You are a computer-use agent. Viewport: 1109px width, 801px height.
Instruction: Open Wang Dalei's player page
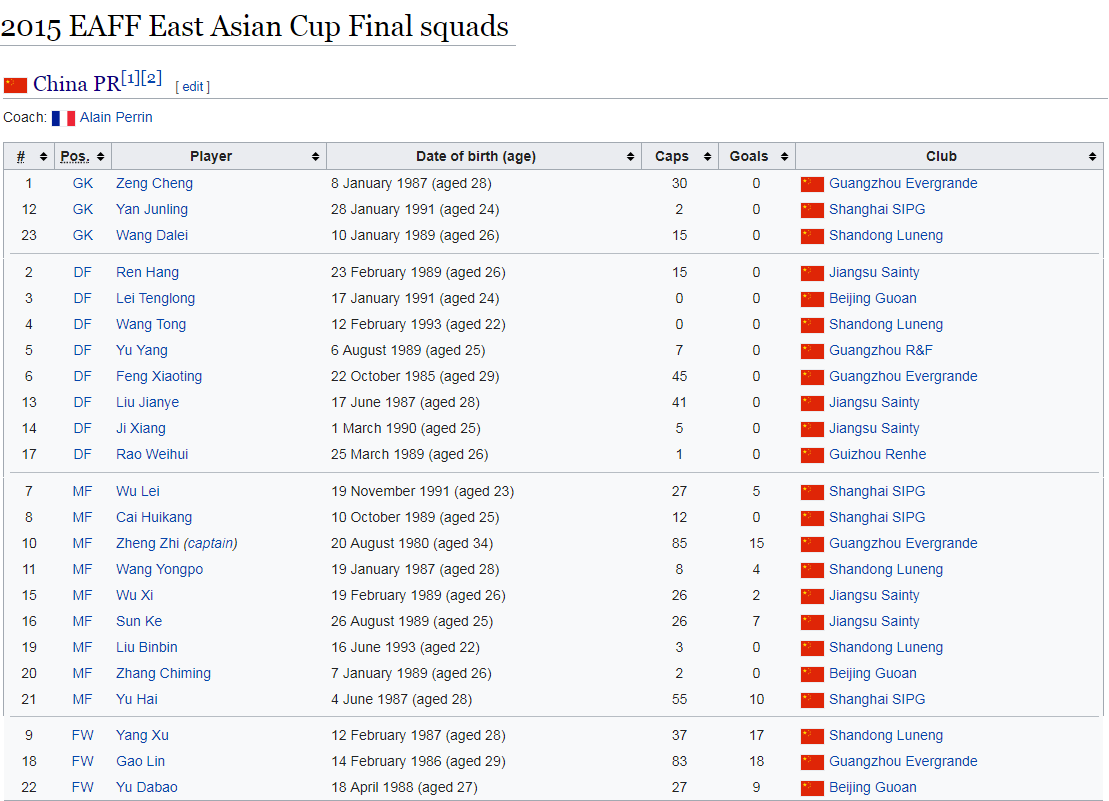[x=152, y=235]
